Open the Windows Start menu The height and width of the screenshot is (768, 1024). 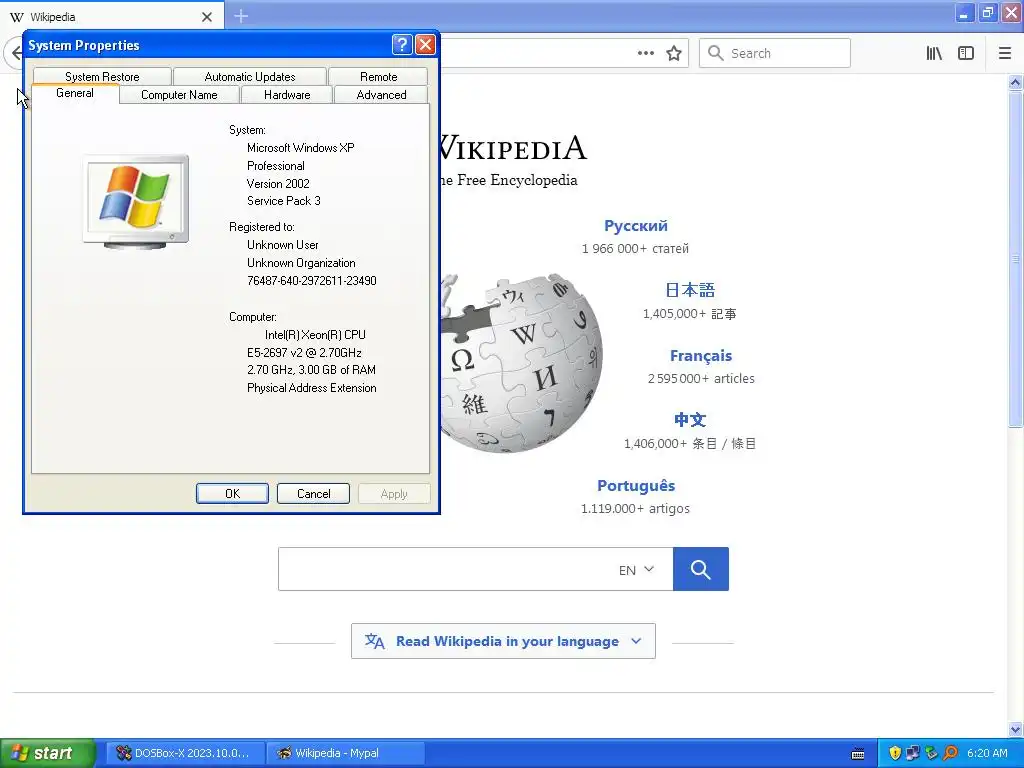click(x=48, y=753)
